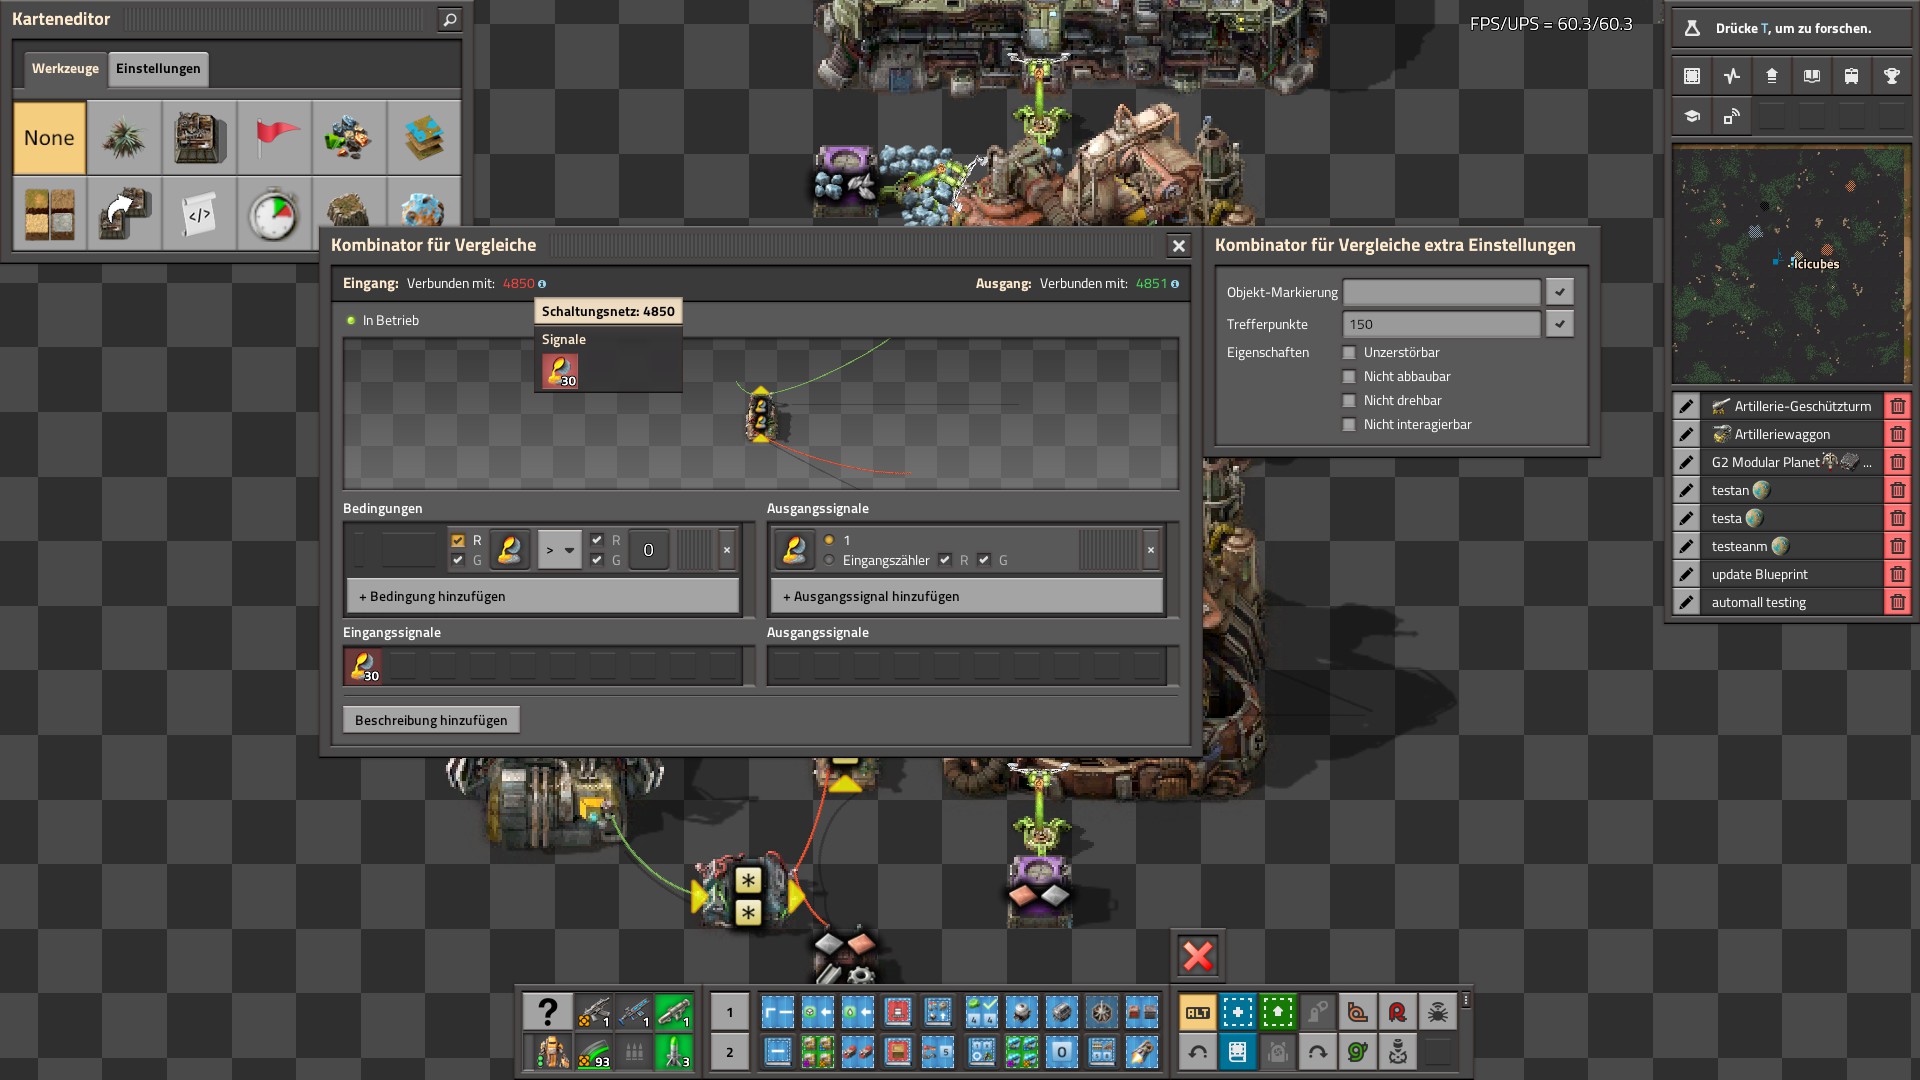This screenshot has width=1920, height=1080.
Task: Activate the blue blueprint selection shortcut
Action: pos(1238,1012)
